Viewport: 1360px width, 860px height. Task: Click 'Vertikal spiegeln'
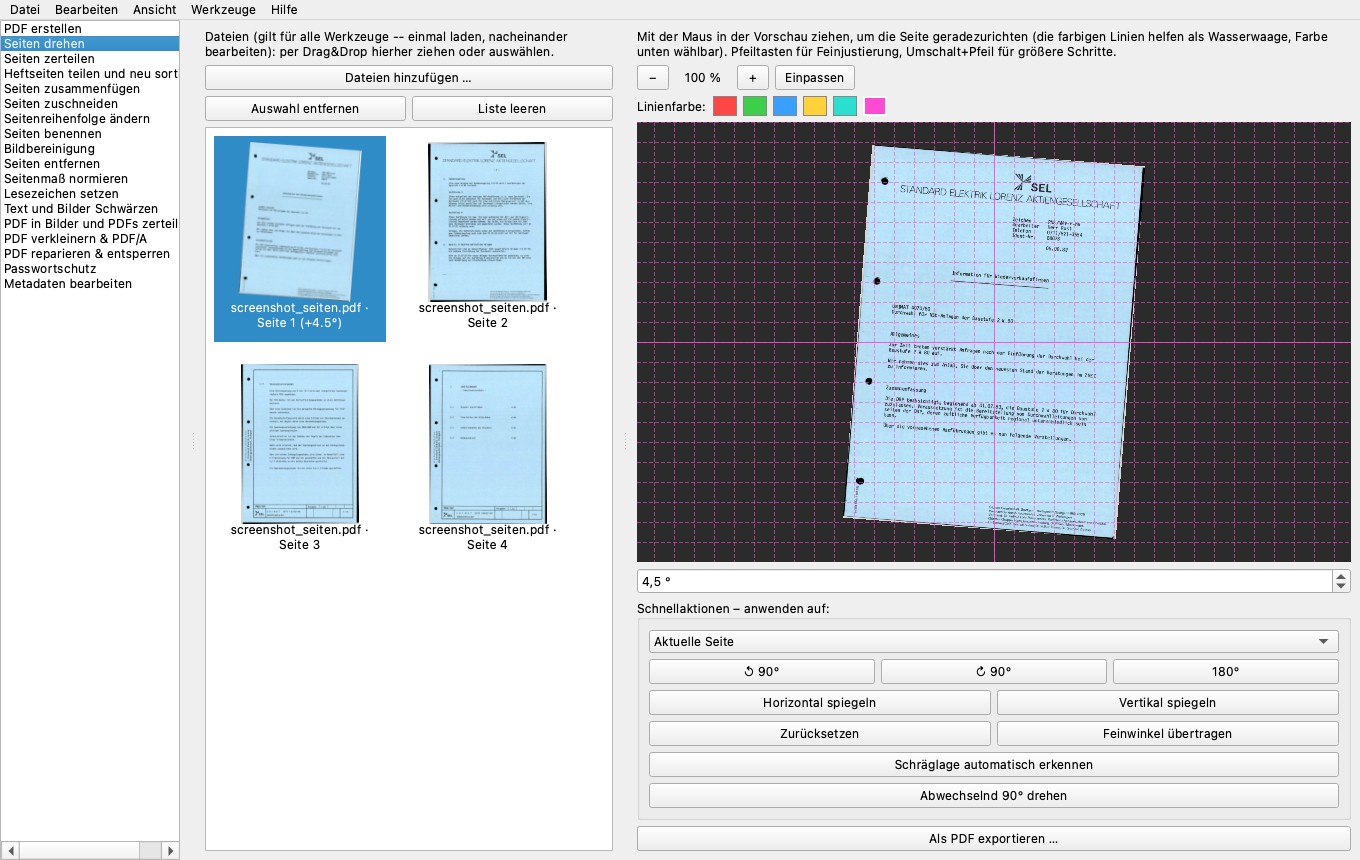pyautogui.click(x=1168, y=703)
